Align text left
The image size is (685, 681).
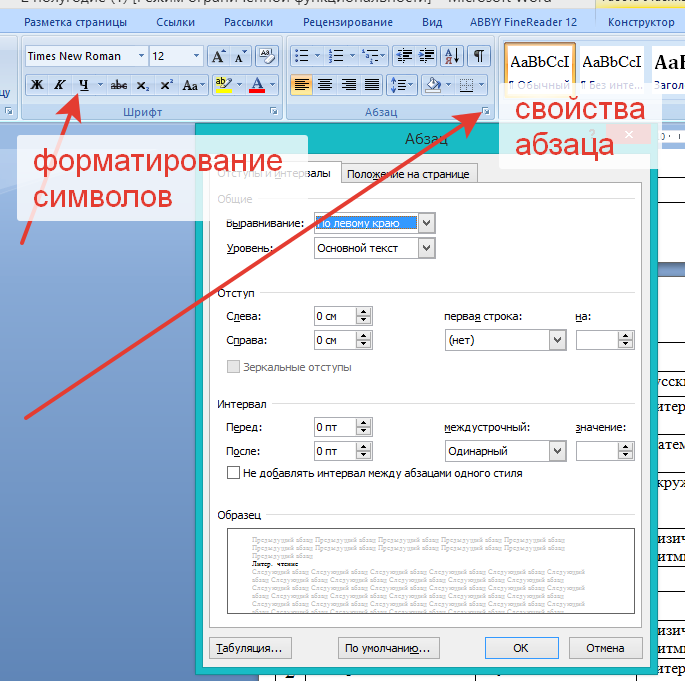301,85
